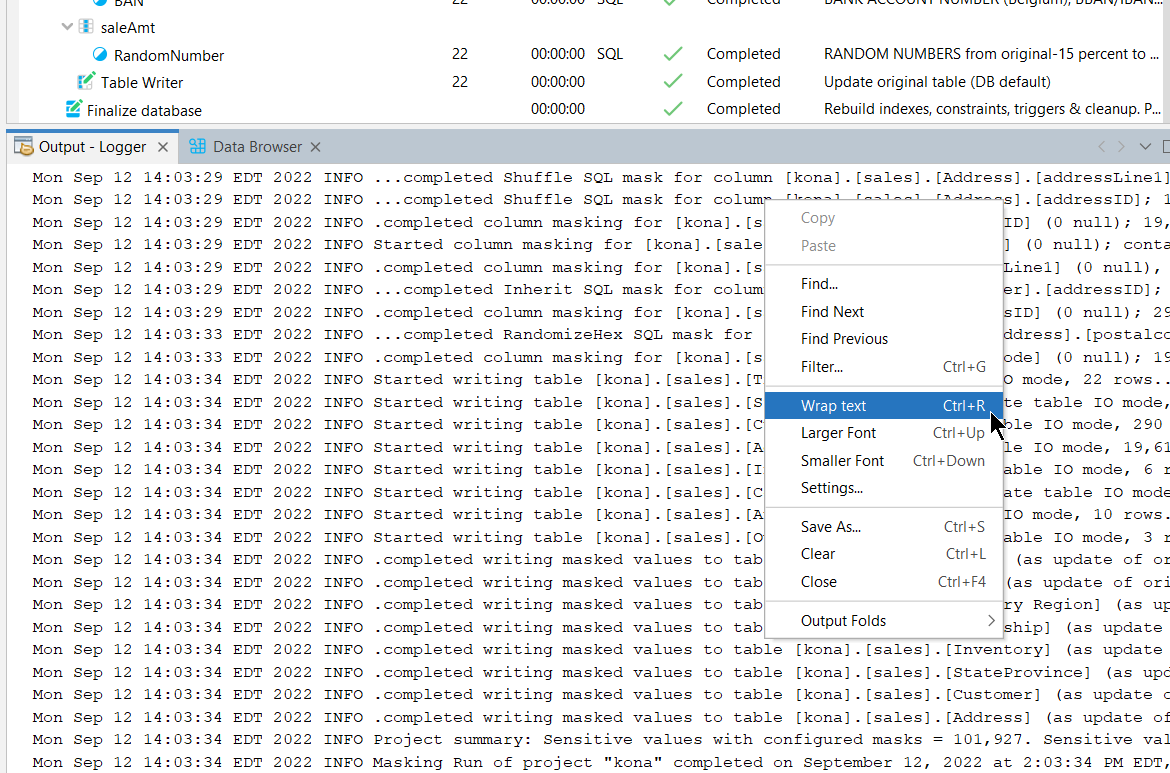
Task: Click the 00:00:00 time in Finalize database row
Action: click(x=557, y=109)
